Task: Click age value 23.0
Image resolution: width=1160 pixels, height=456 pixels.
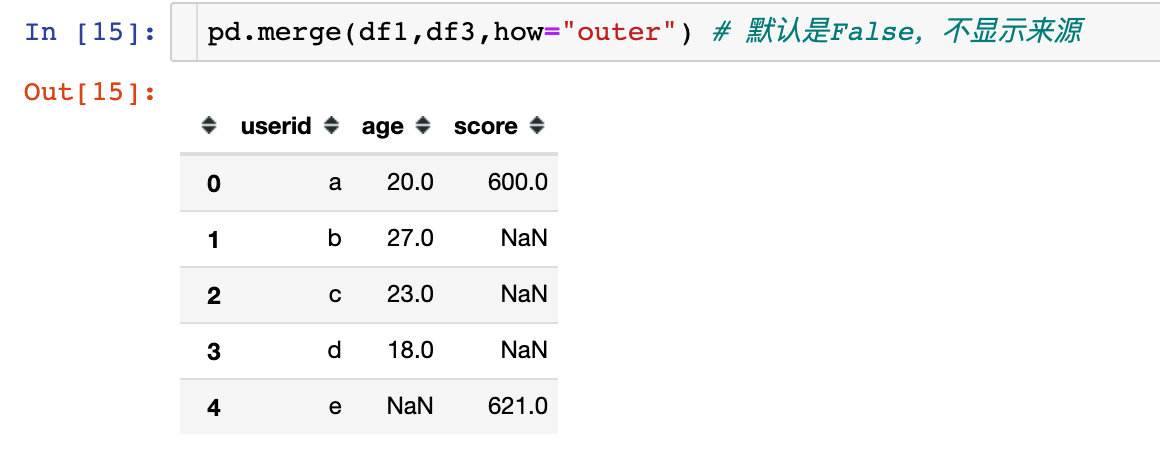Action: [410, 295]
